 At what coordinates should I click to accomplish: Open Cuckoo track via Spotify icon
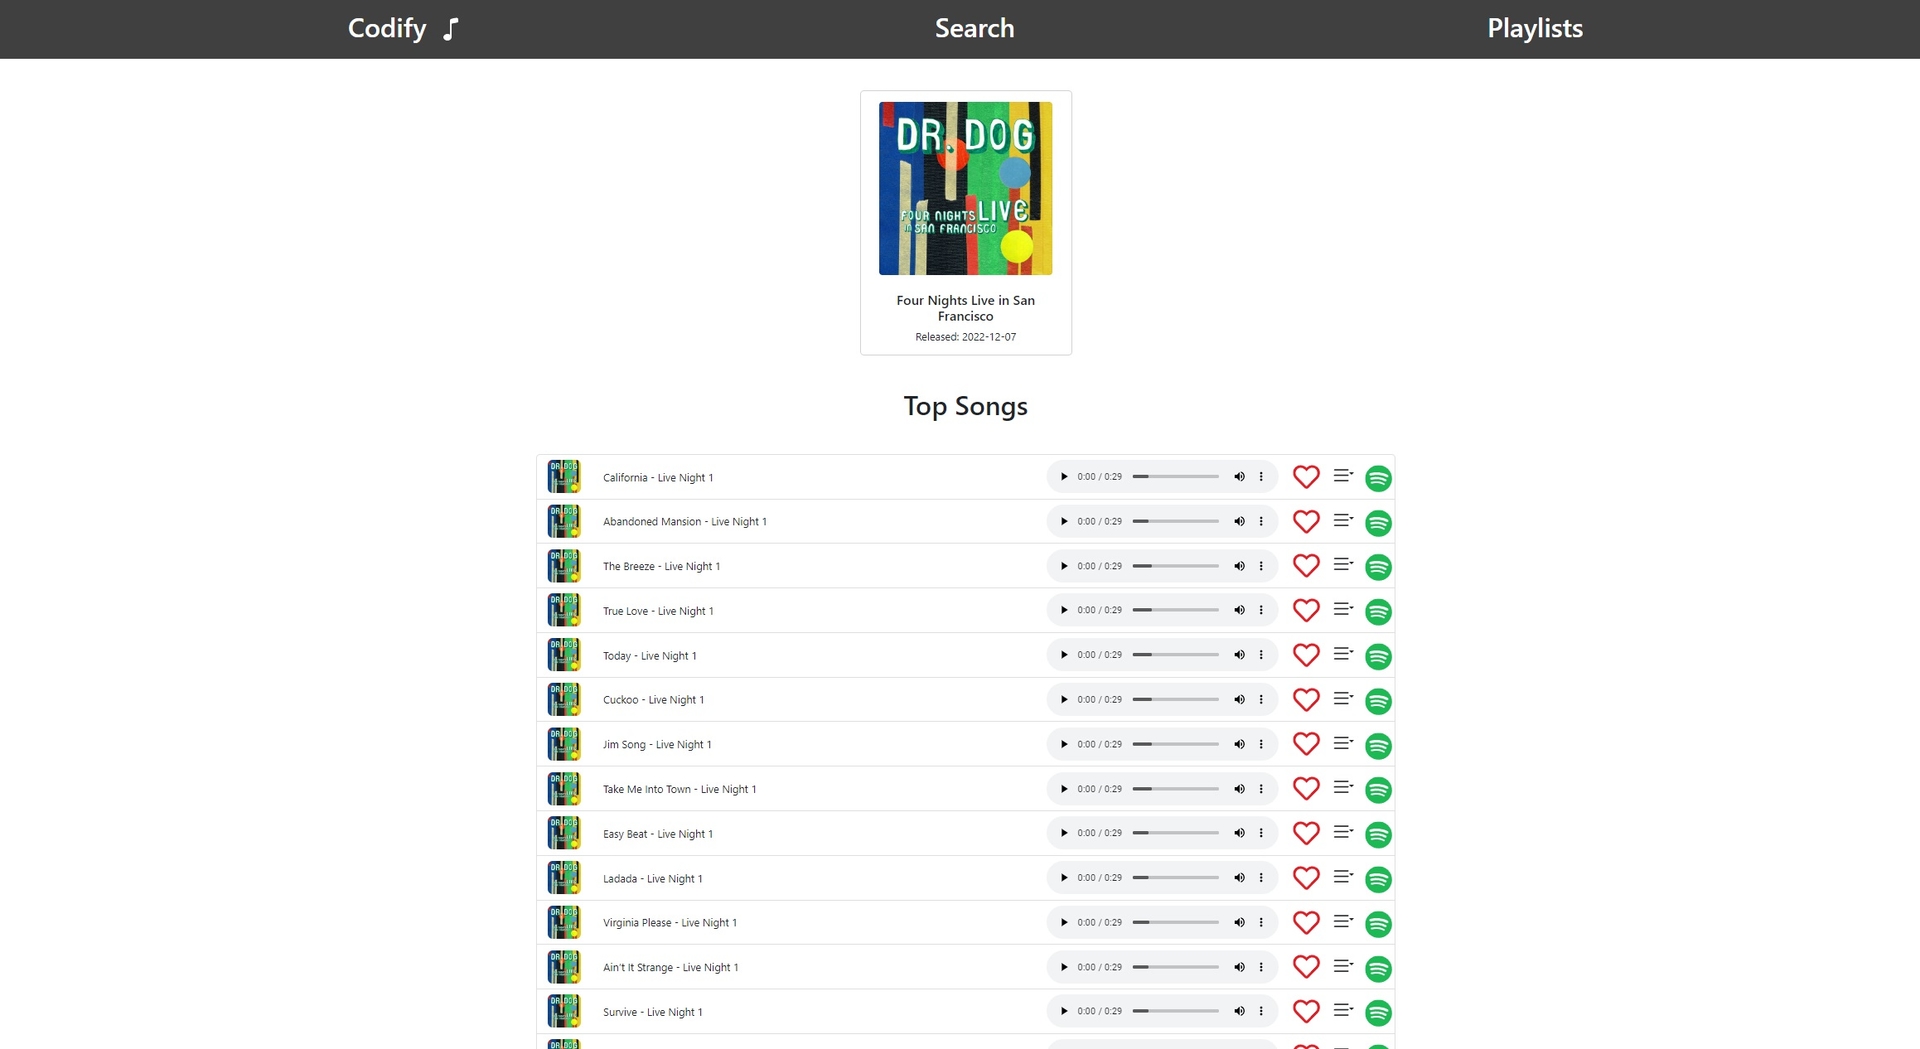1378,701
